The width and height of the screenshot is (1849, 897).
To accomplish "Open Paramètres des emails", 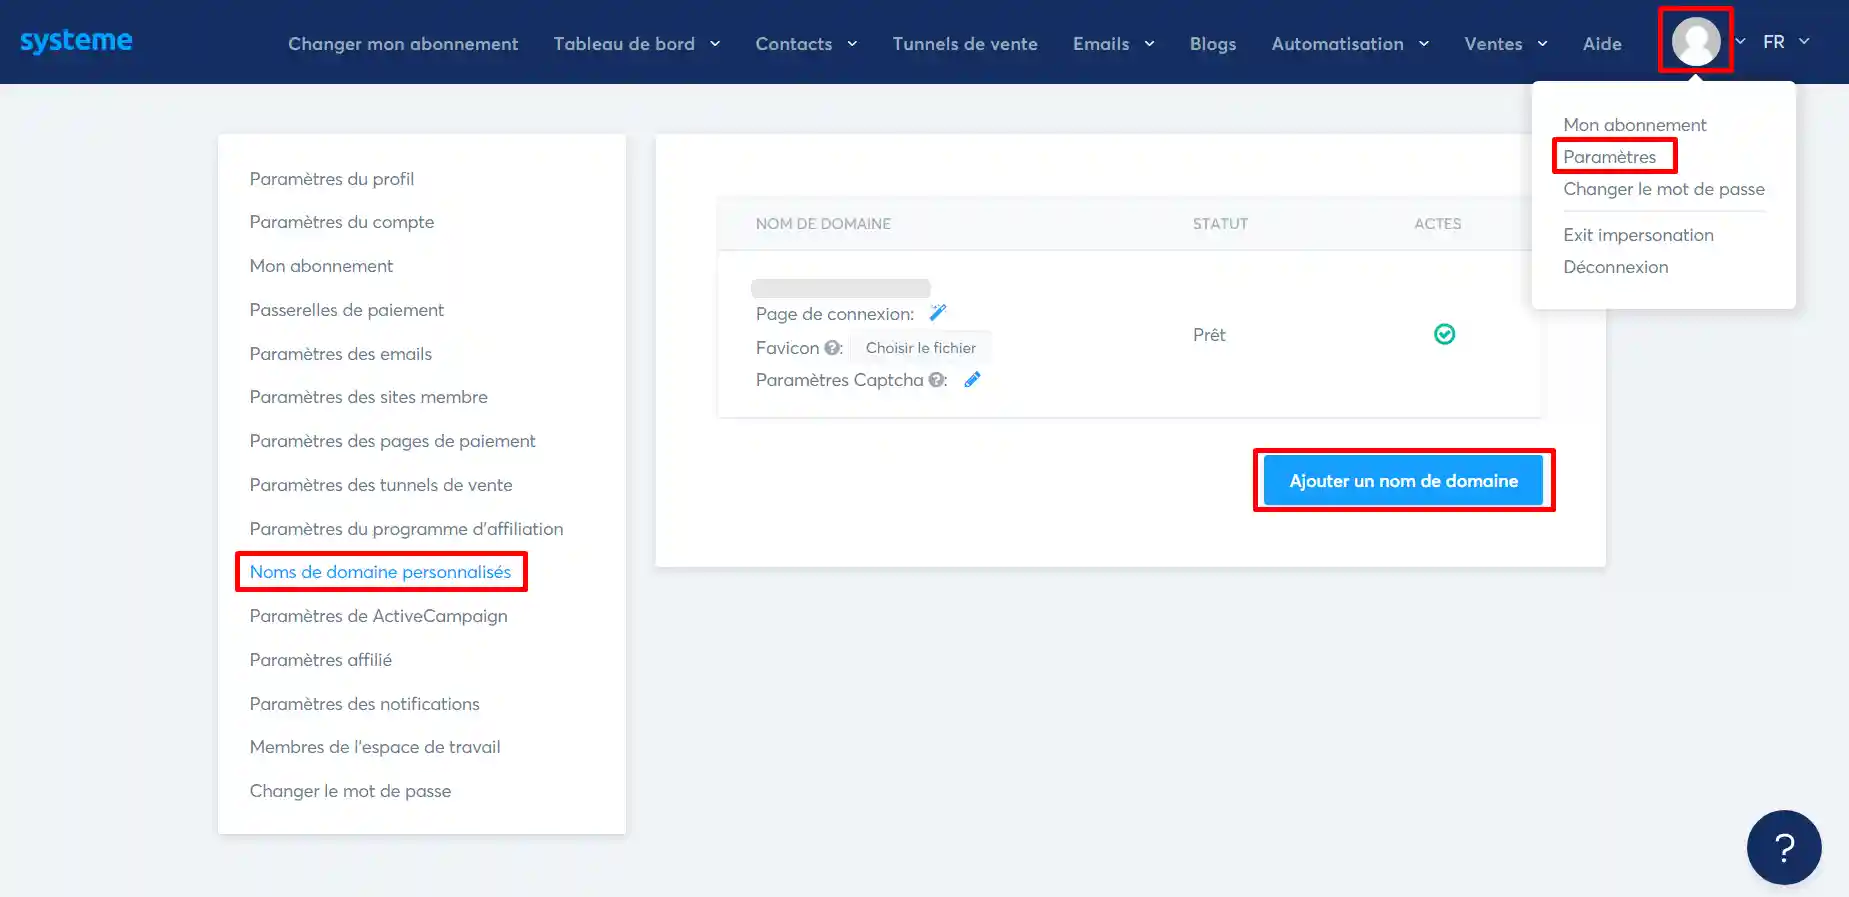I will pos(341,354).
